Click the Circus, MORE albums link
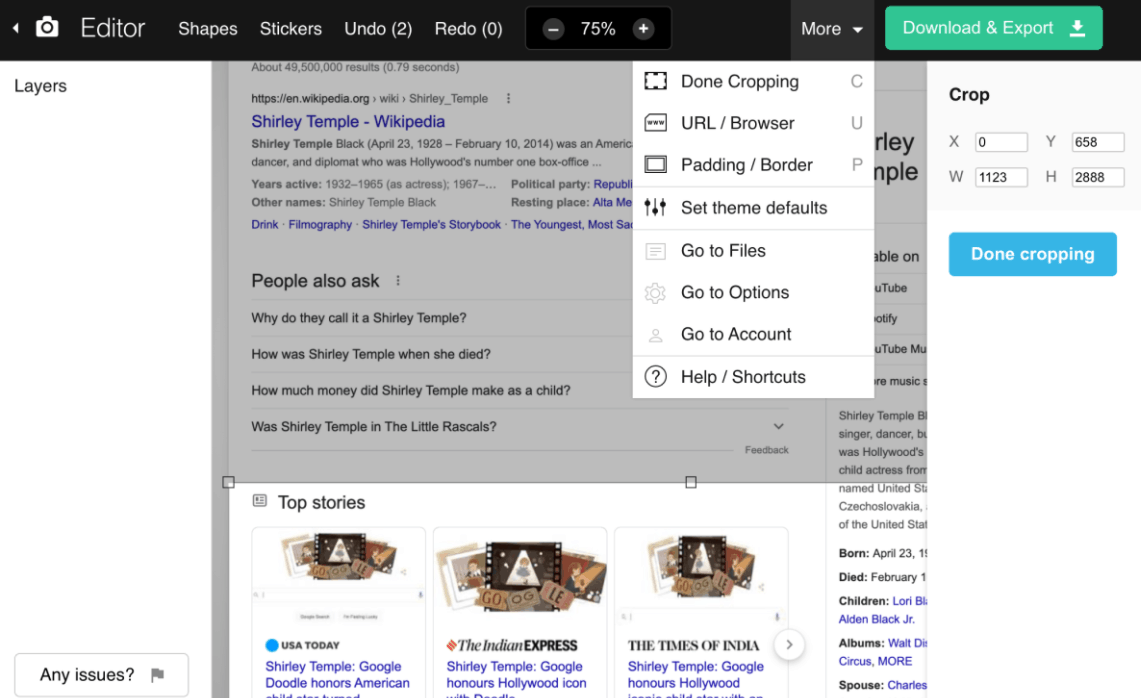The image size is (1141, 698). (x=875, y=662)
